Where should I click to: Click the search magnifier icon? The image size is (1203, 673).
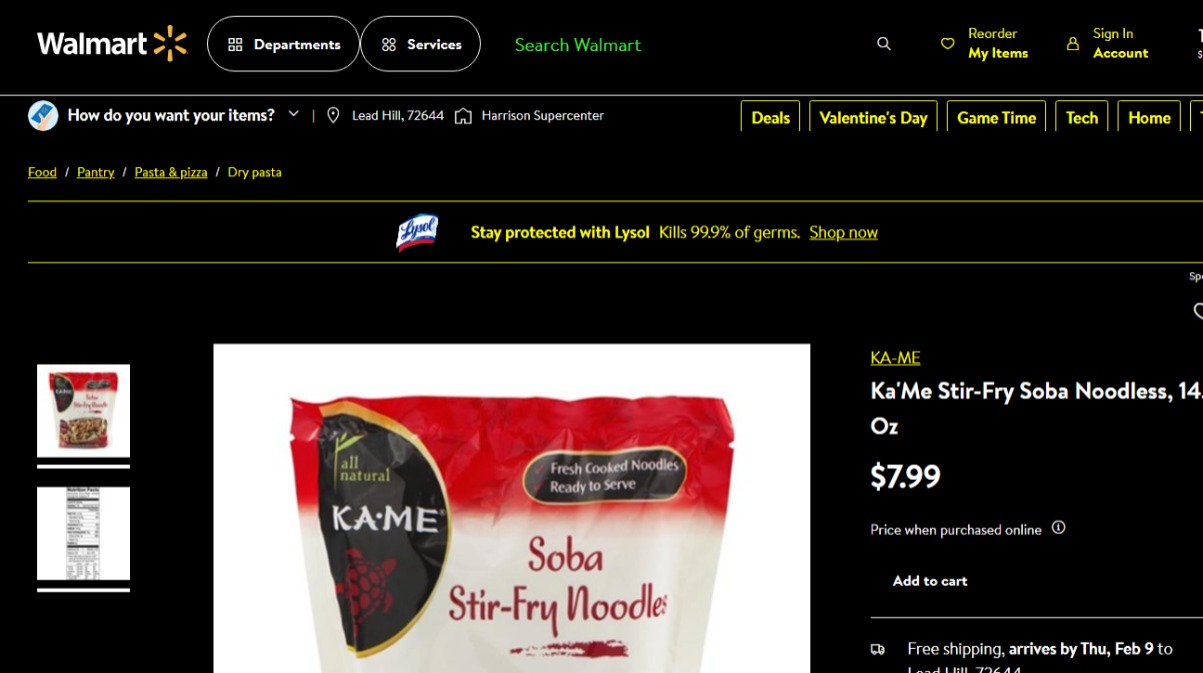(x=884, y=44)
